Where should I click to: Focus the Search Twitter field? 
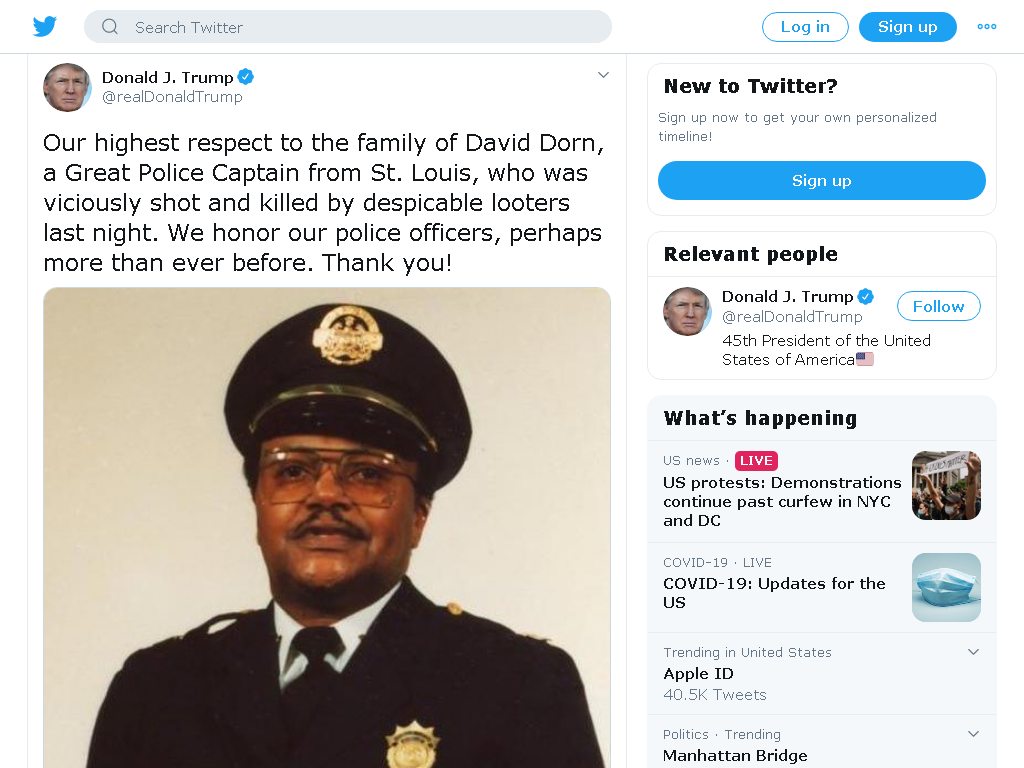pos(347,27)
